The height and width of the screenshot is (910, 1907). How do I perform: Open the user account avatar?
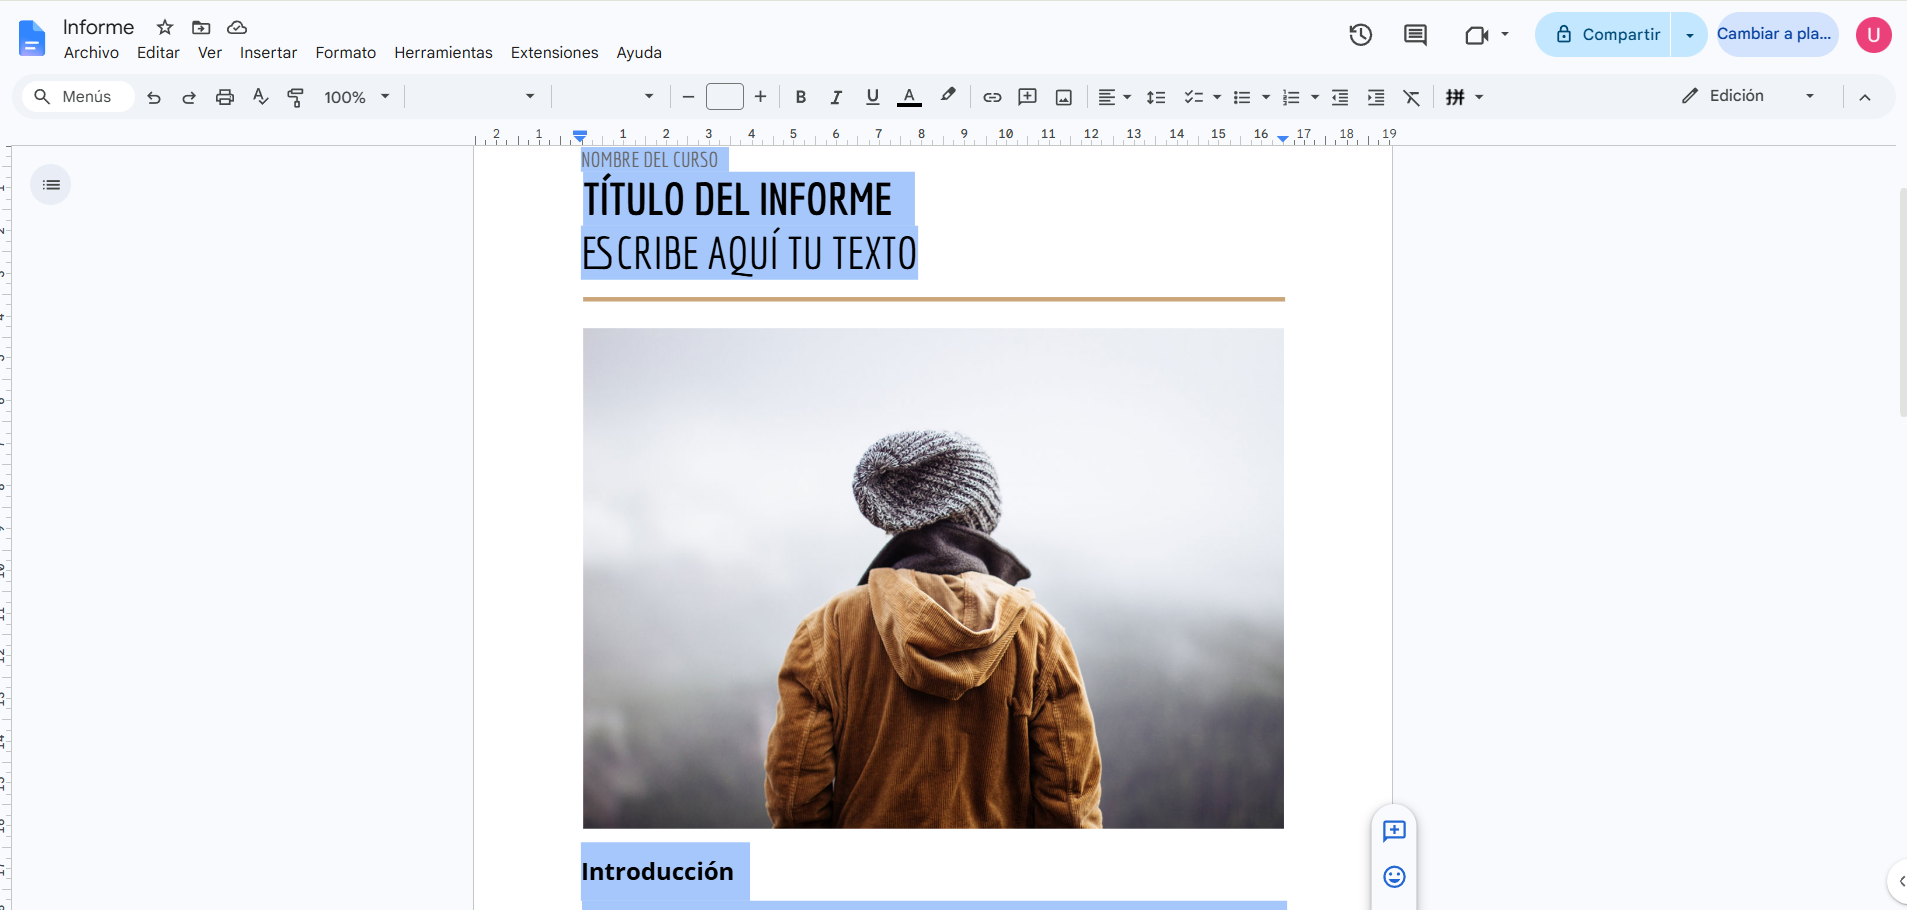tap(1873, 35)
